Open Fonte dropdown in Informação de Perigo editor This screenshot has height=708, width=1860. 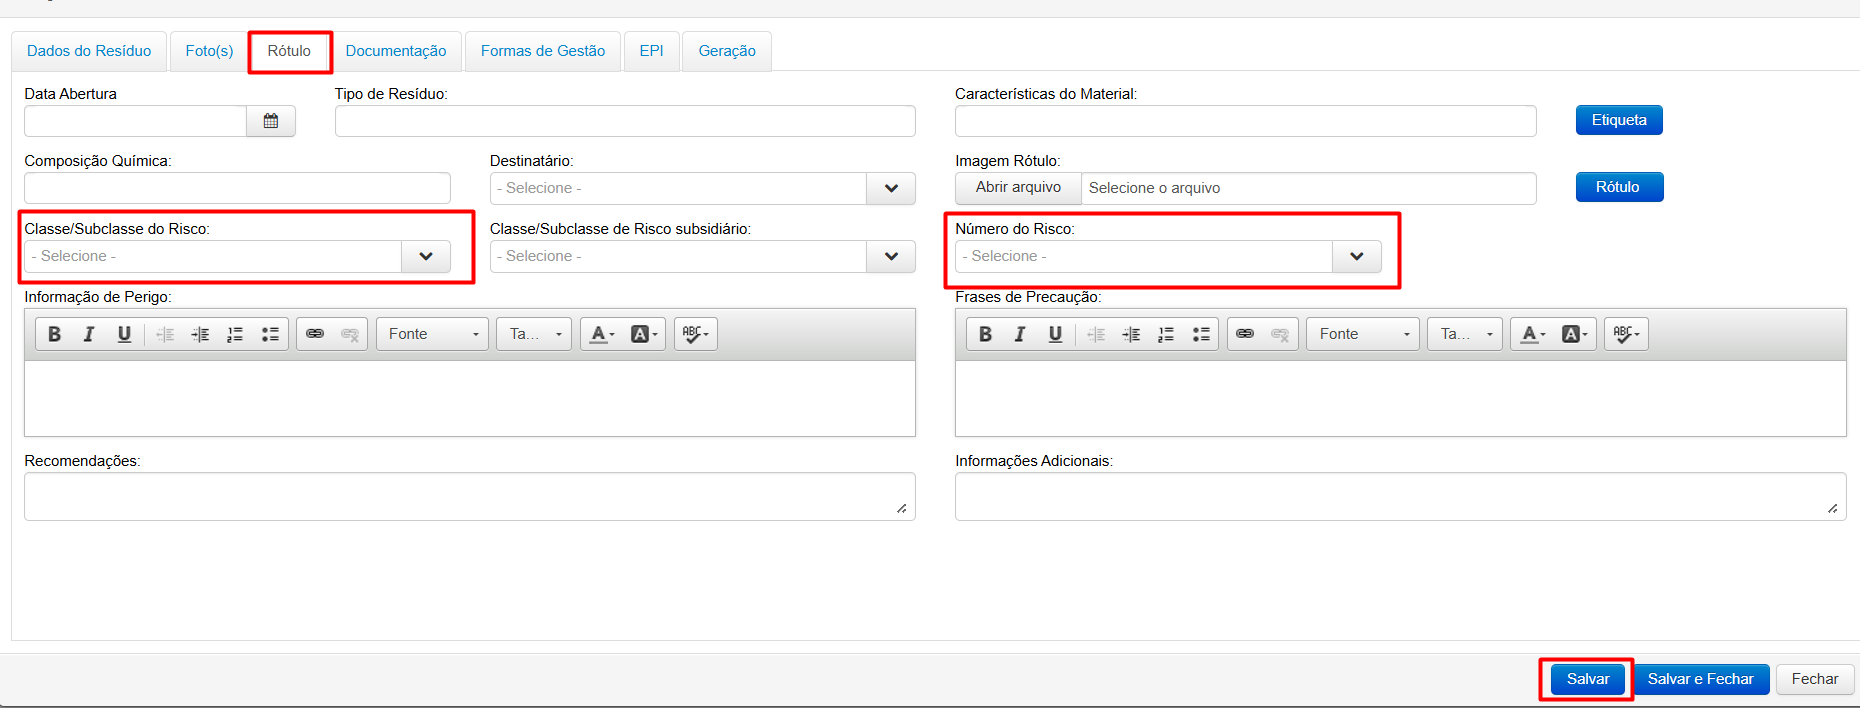(433, 334)
